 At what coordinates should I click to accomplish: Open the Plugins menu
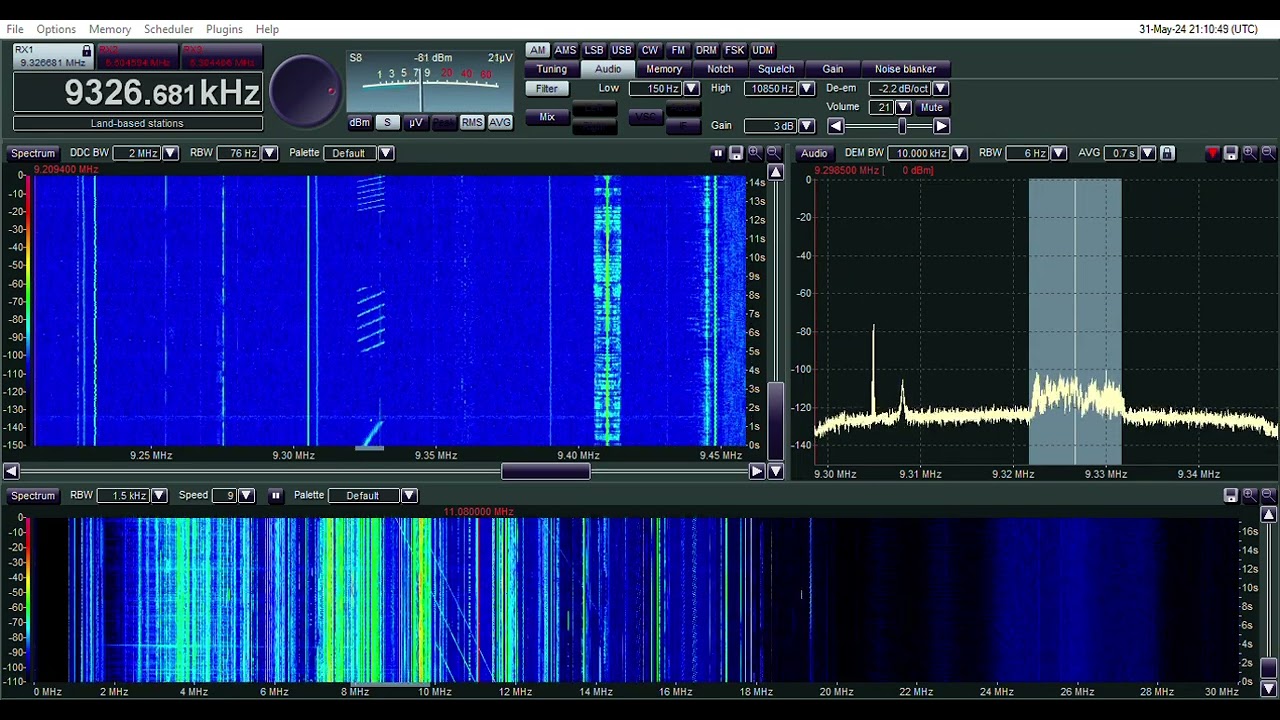(x=224, y=29)
